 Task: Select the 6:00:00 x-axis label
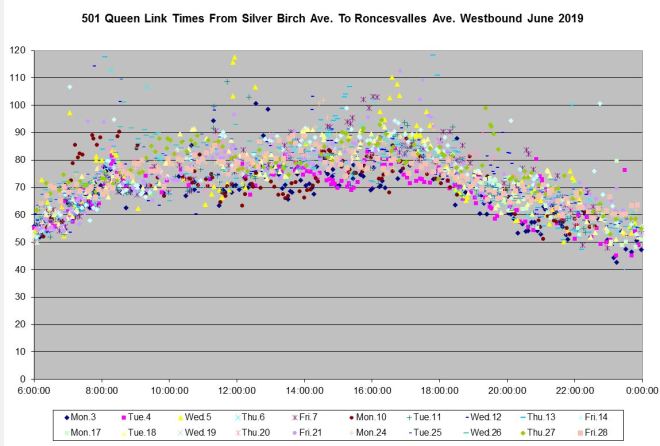tap(34, 392)
